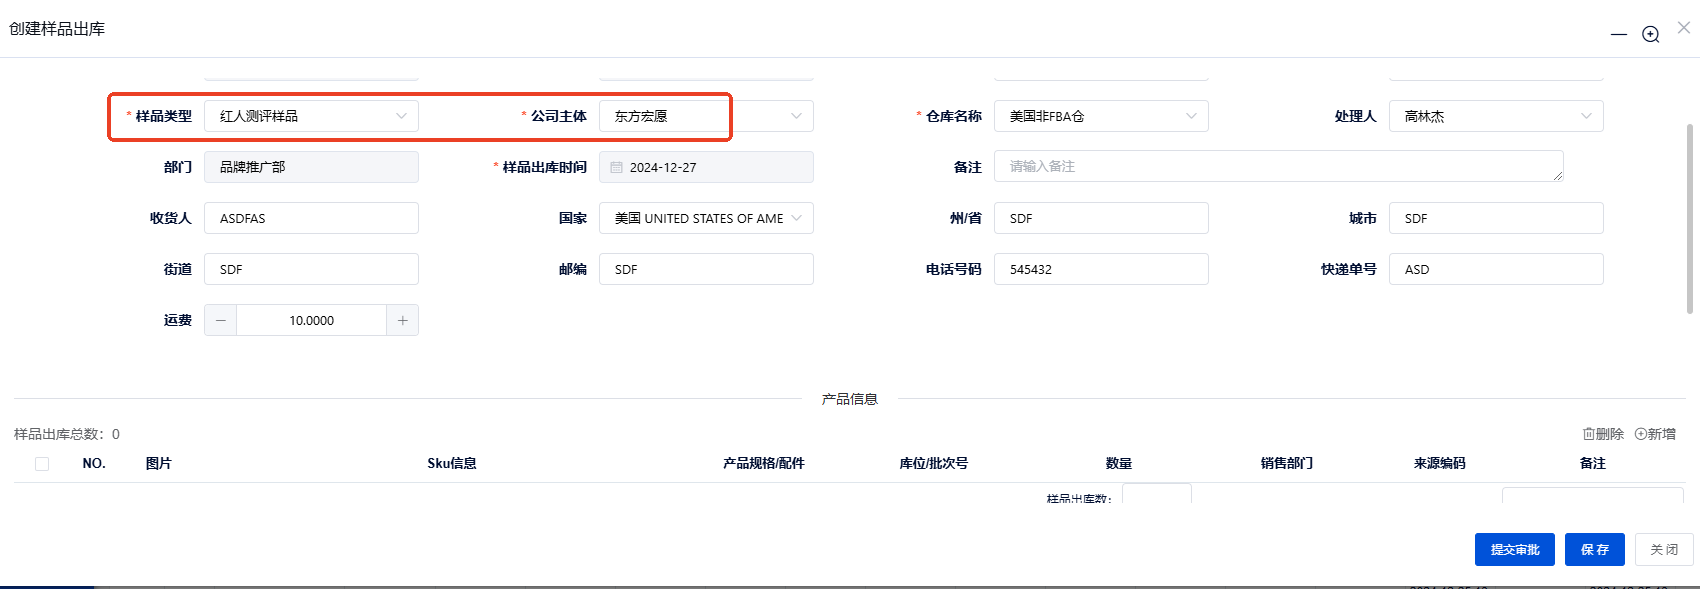Open the 仓库名称 dropdown

pyautogui.click(x=1101, y=116)
